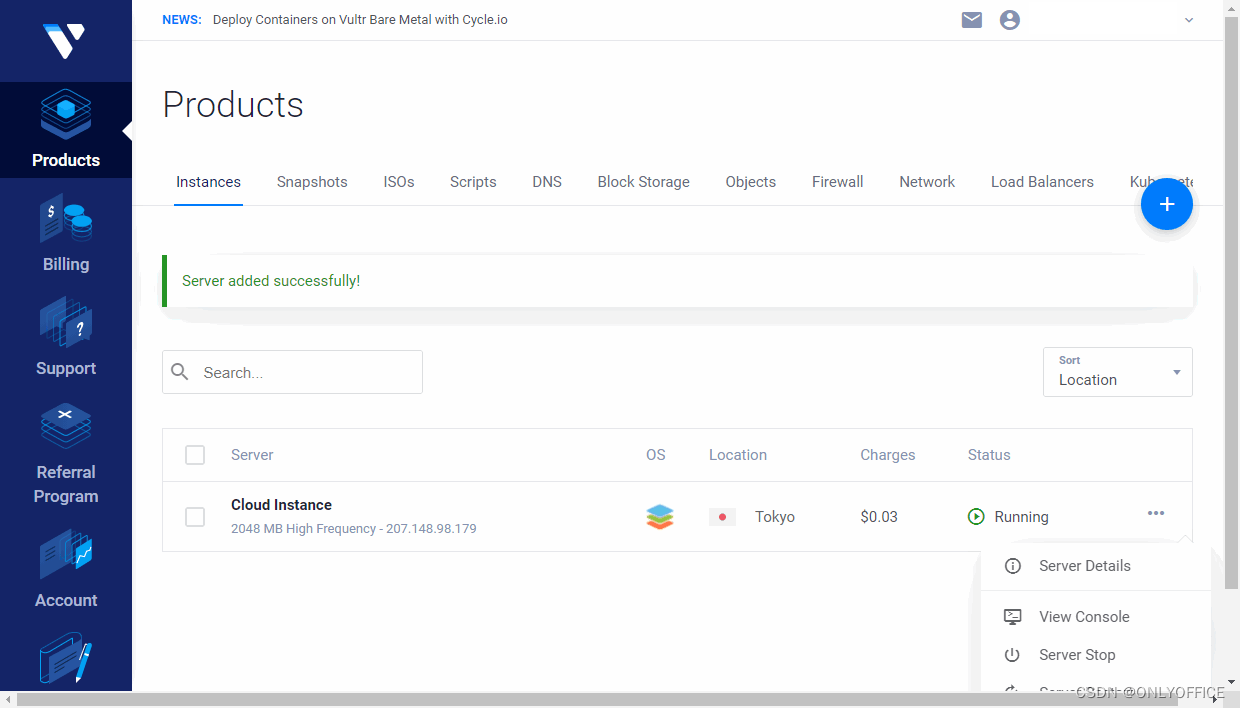1240x708 pixels.
Task: Open the three-dot menu for Cloud Instance
Action: (1156, 513)
